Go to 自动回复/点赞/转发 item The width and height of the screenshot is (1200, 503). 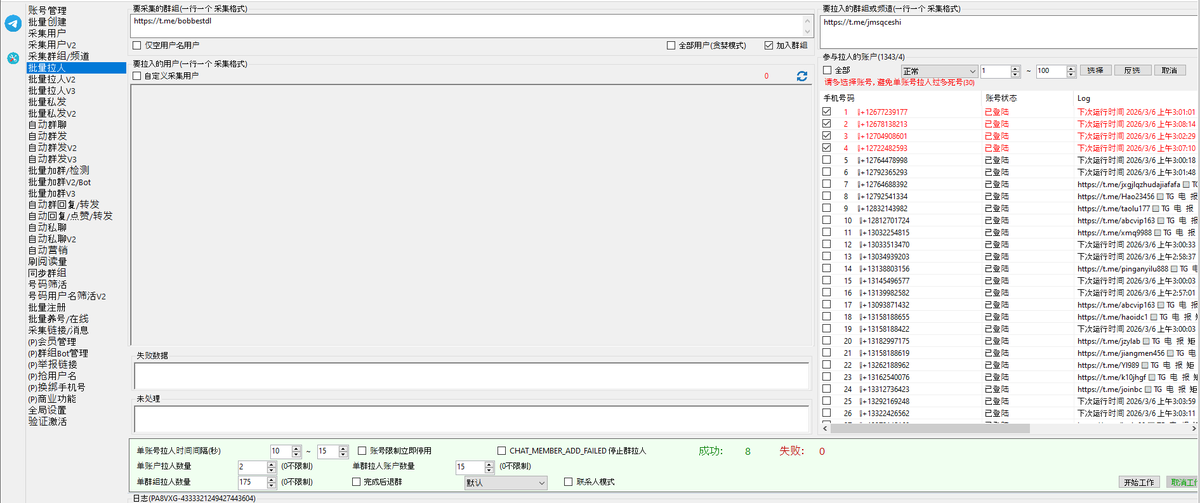70,216
